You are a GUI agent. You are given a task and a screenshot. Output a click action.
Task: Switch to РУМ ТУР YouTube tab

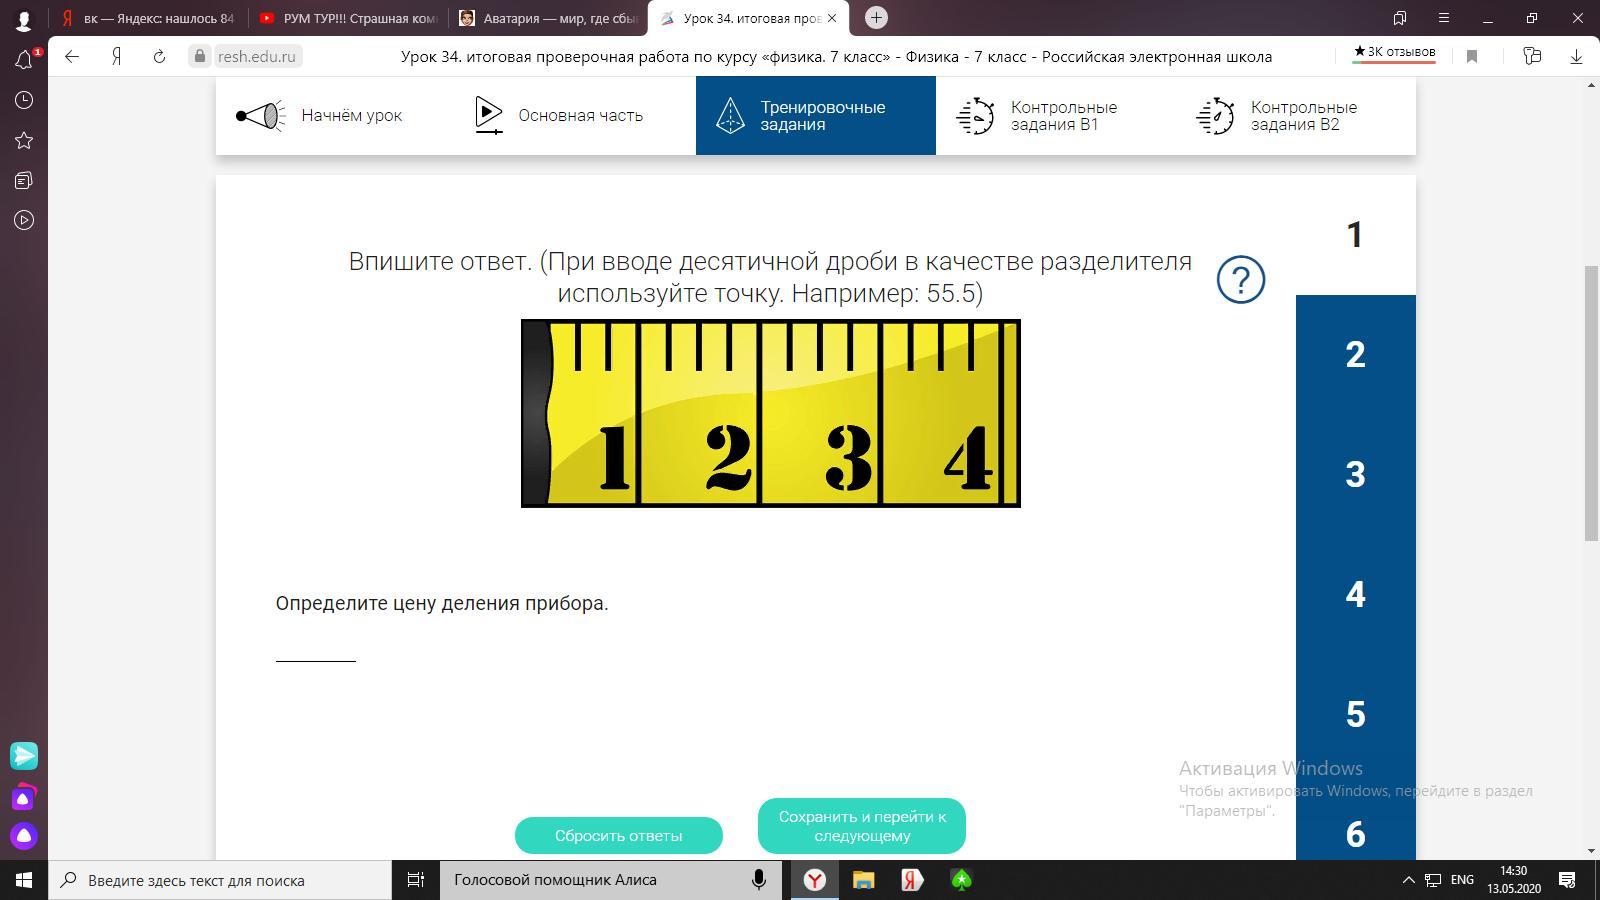coord(348,18)
